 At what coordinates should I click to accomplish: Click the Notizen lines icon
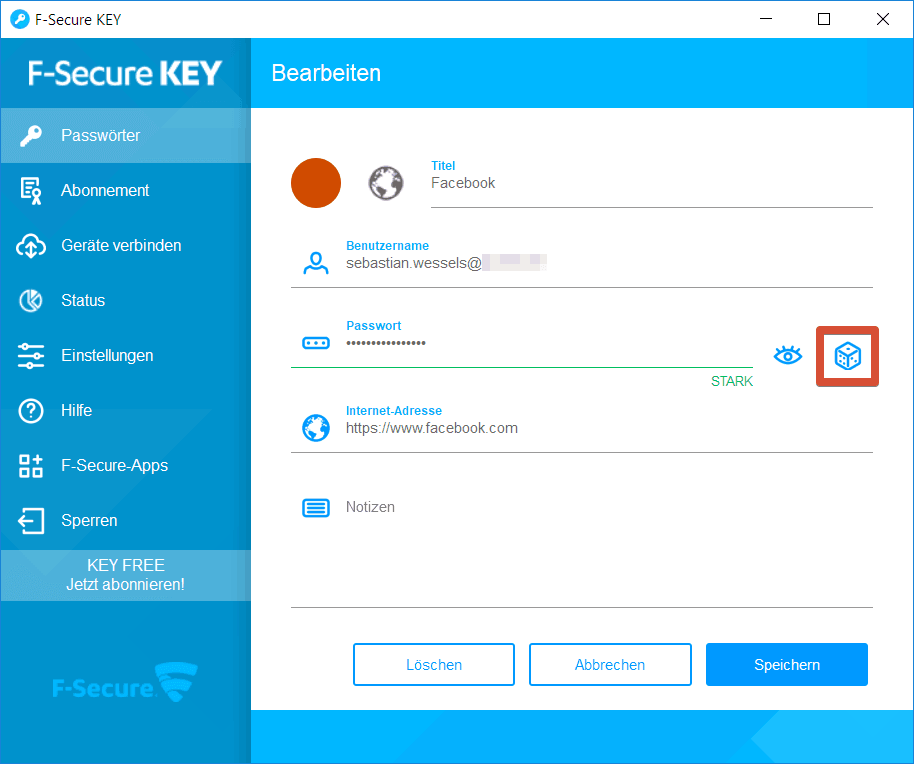pyautogui.click(x=316, y=508)
